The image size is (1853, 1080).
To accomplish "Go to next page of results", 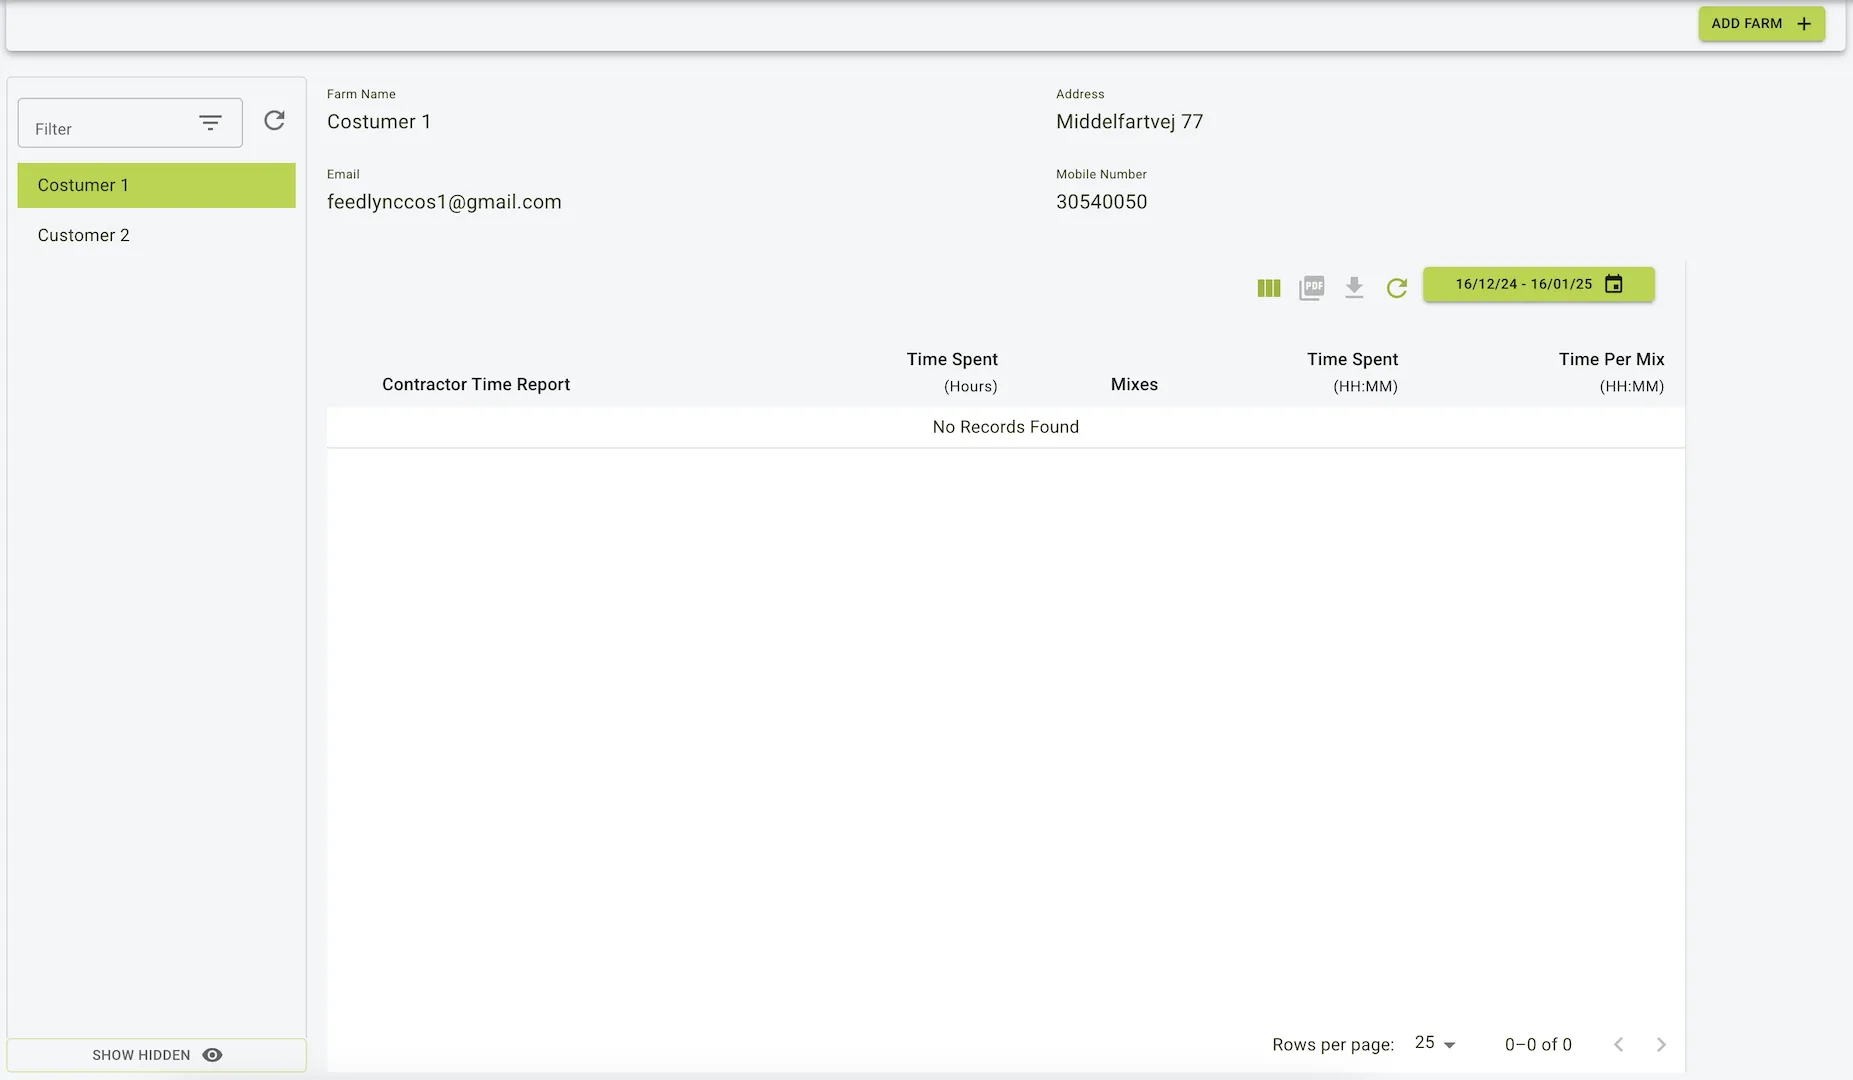I will pos(1661,1044).
